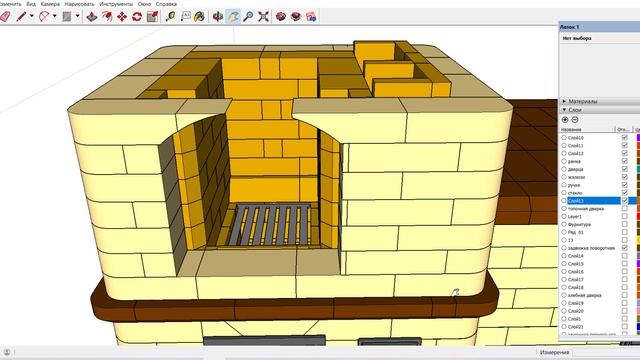Click the Zoom Extents tool

(263, 17)
